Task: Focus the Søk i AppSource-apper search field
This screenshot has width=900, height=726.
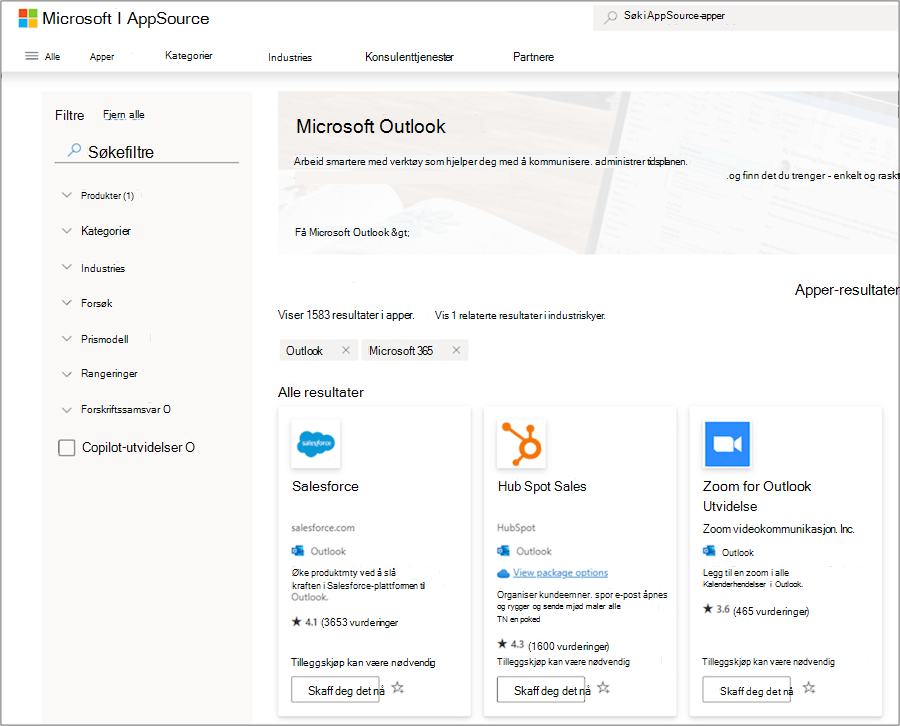Action: (x=746, y=16)
